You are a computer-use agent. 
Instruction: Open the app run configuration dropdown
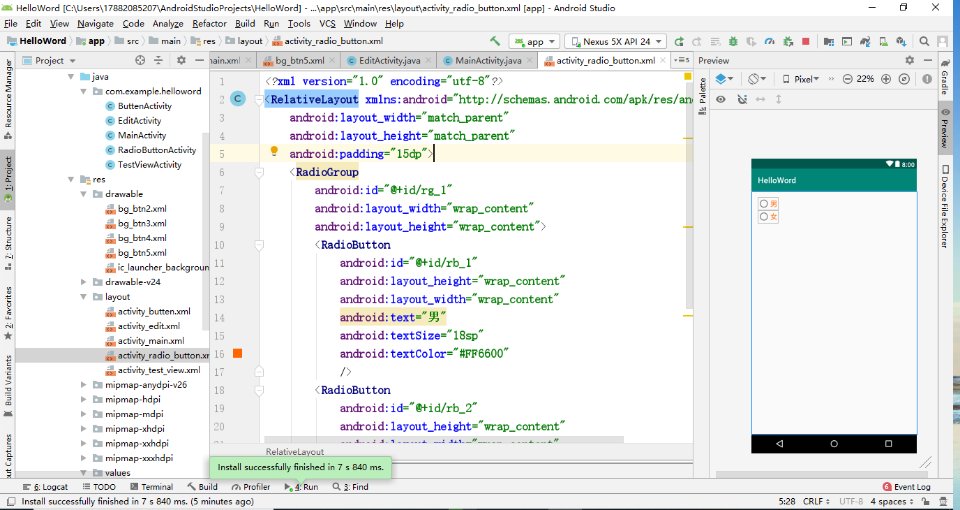tap(534, 42)
